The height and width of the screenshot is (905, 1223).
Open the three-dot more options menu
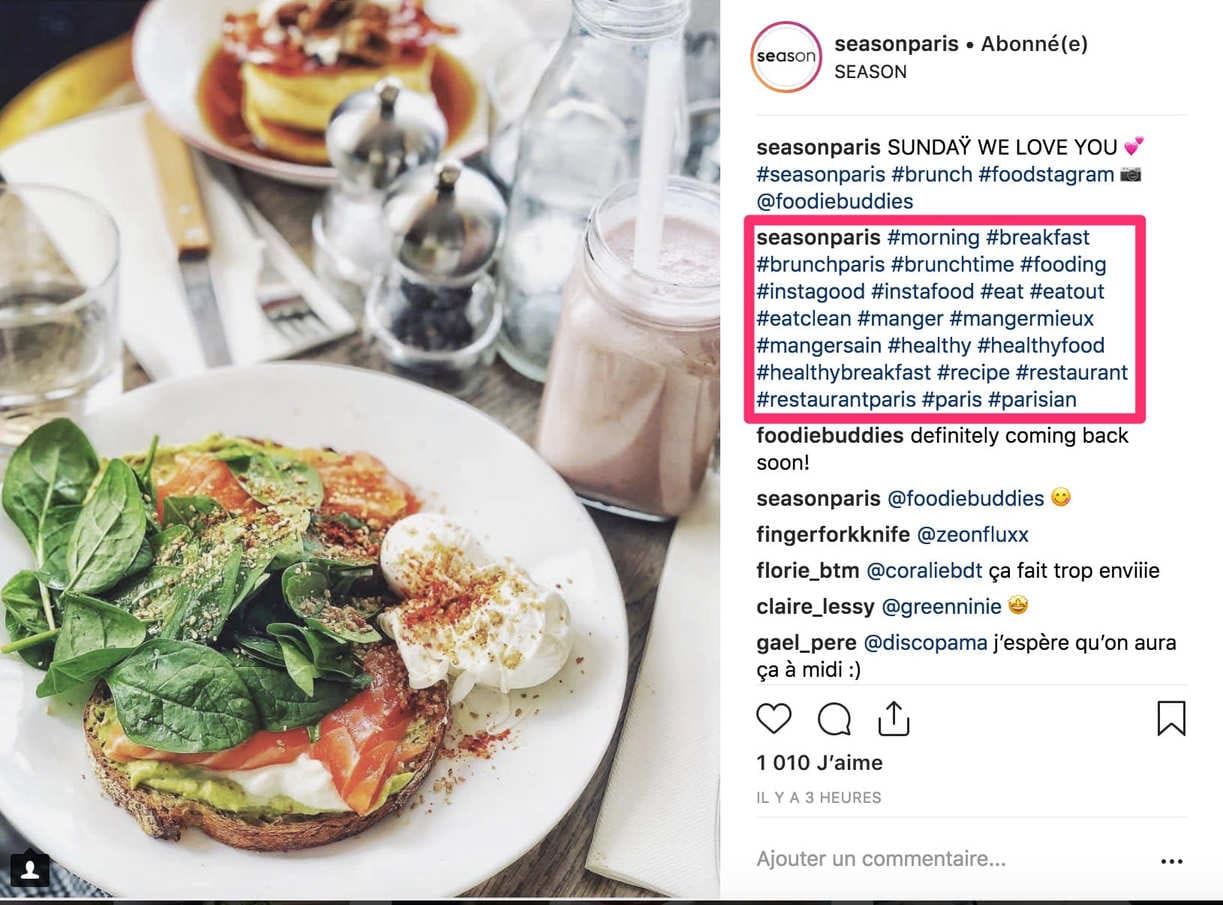(x=1171, y=861)
